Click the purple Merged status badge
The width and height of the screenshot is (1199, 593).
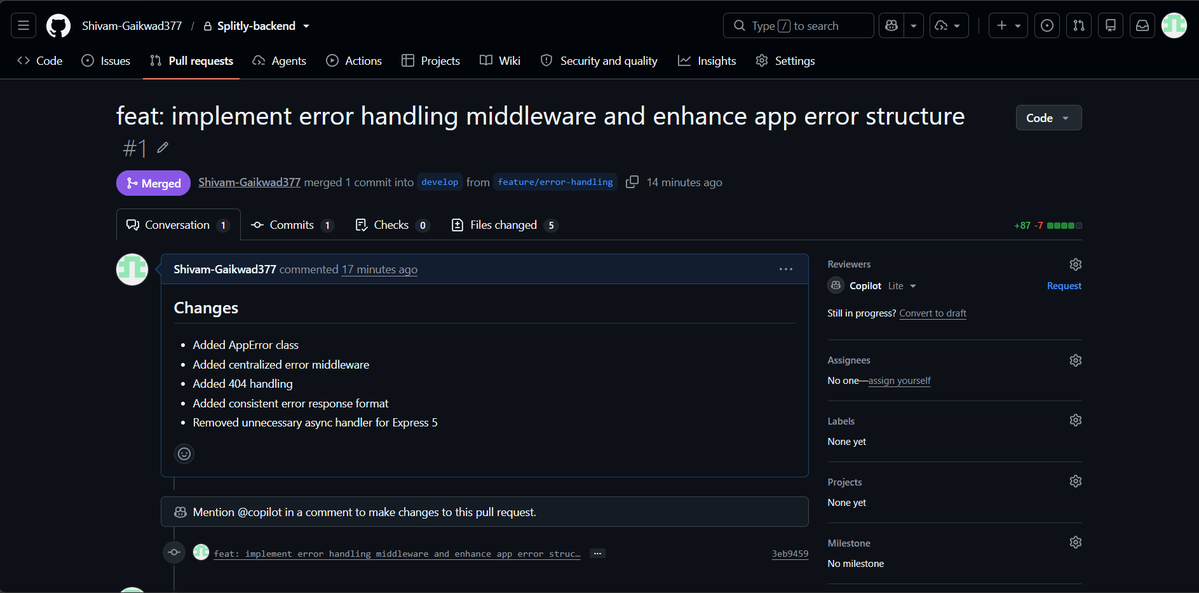pos(154,183)
